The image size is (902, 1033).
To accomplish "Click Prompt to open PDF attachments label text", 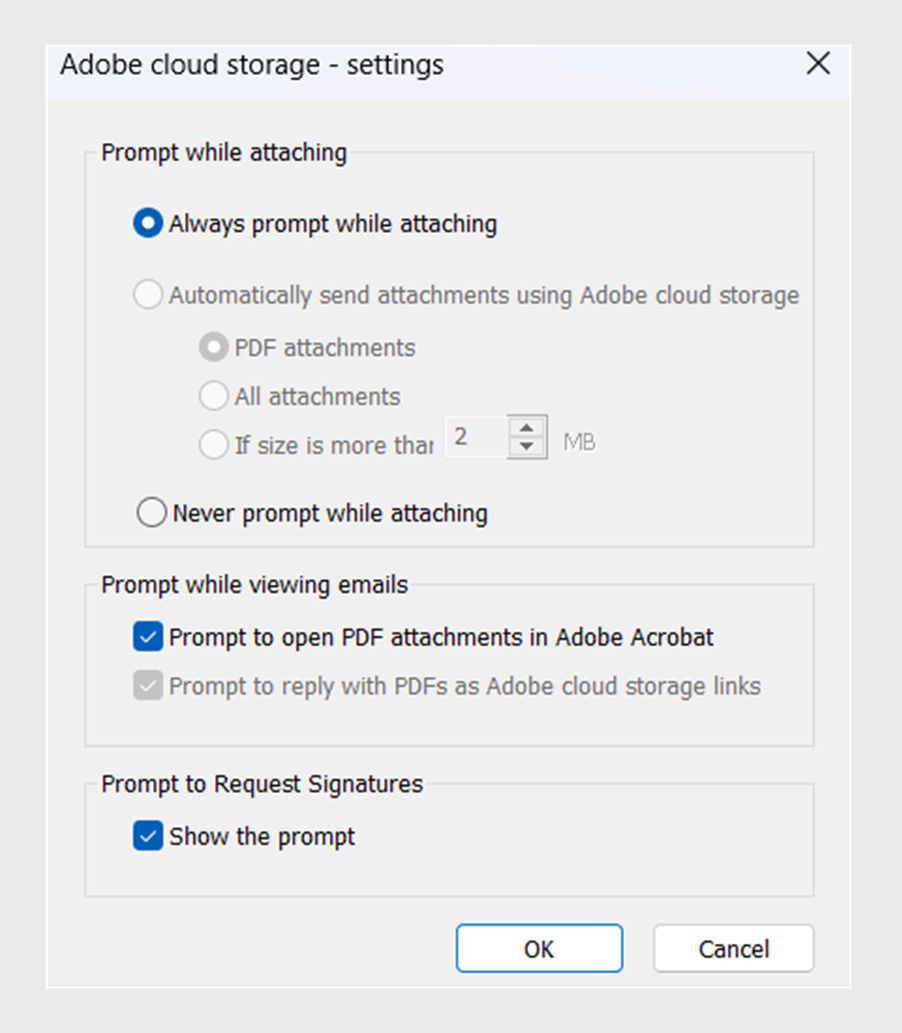I will click(x=441, y=638).
